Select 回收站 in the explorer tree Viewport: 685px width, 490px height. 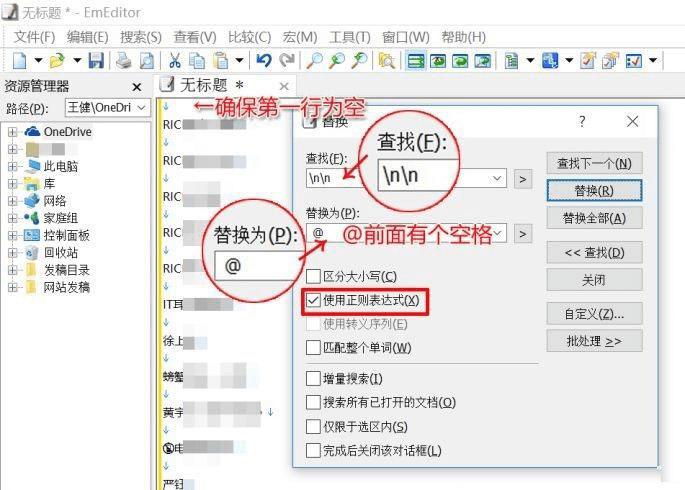pos(61,253)
